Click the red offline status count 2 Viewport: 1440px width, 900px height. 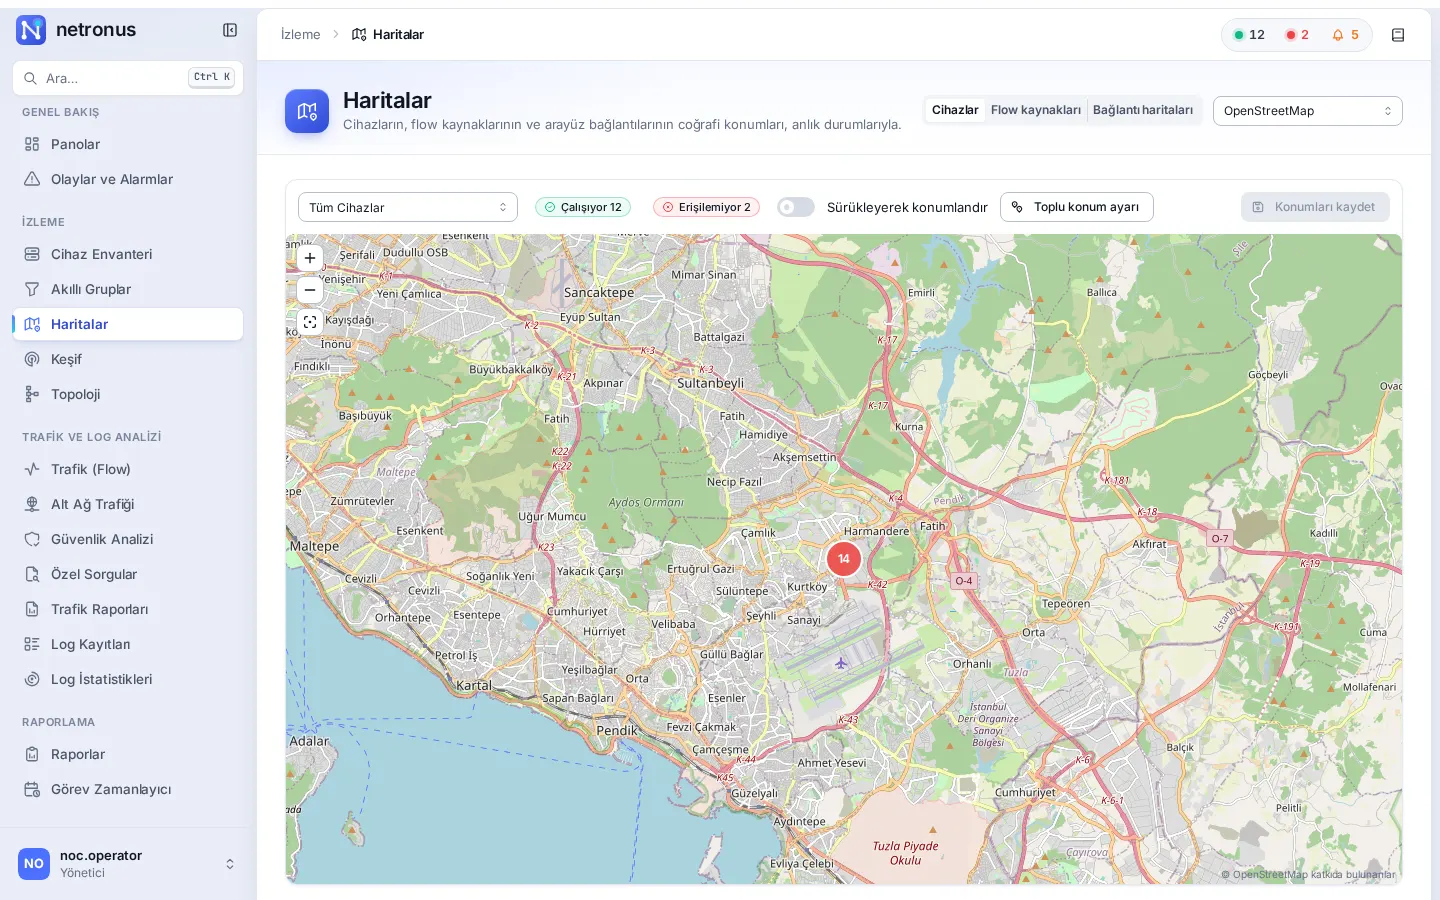click(x=1297, y=35)
